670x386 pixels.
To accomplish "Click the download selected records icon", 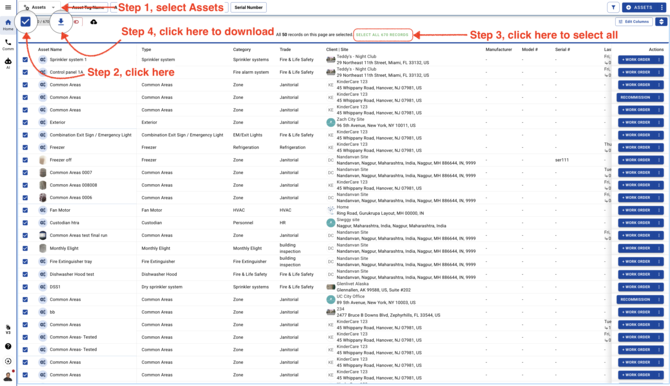I will [61, 21].
